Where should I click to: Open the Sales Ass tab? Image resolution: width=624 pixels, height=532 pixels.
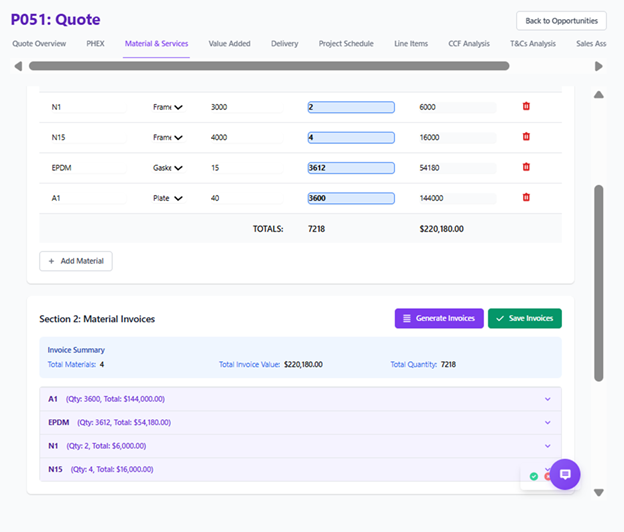(591, 44)
